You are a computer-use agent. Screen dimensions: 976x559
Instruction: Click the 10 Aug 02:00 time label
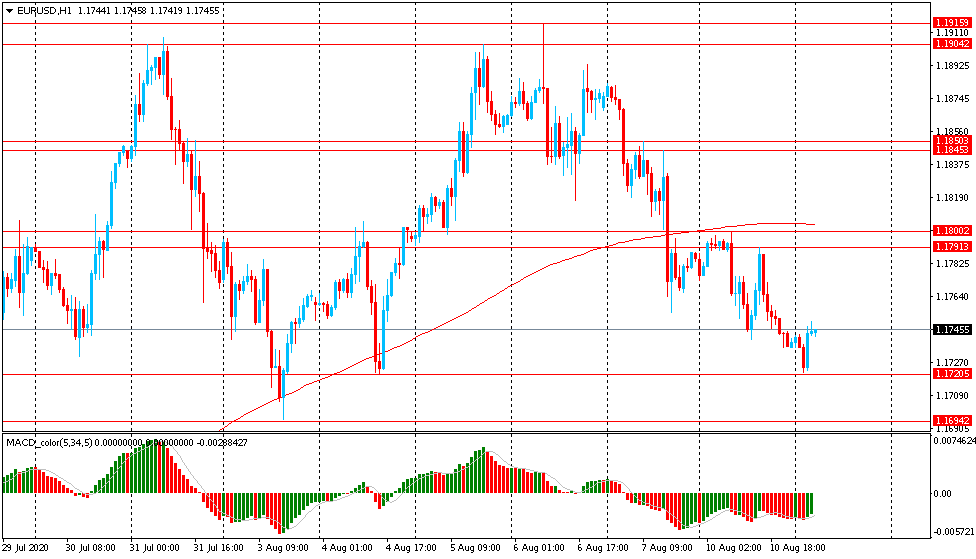(733, 548)
